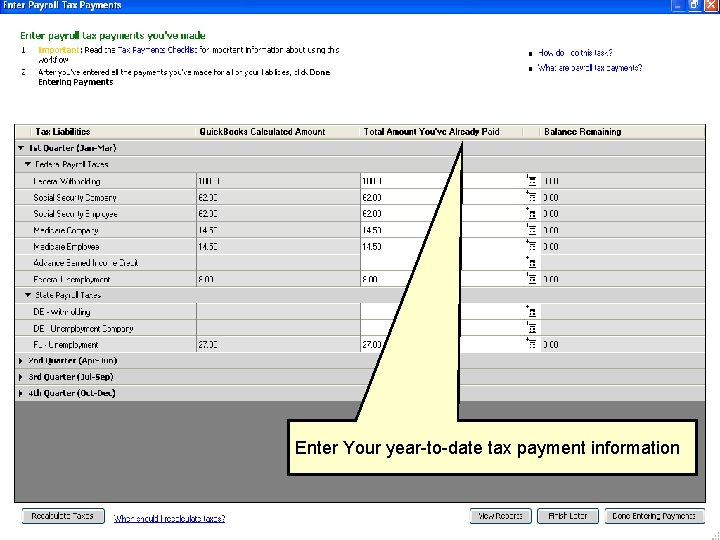Image resolution: width=720 pixels, height=540 pixels.
Task: Click Done Entering Payments button
Action: pyautogui.click(x=654, y=516)
